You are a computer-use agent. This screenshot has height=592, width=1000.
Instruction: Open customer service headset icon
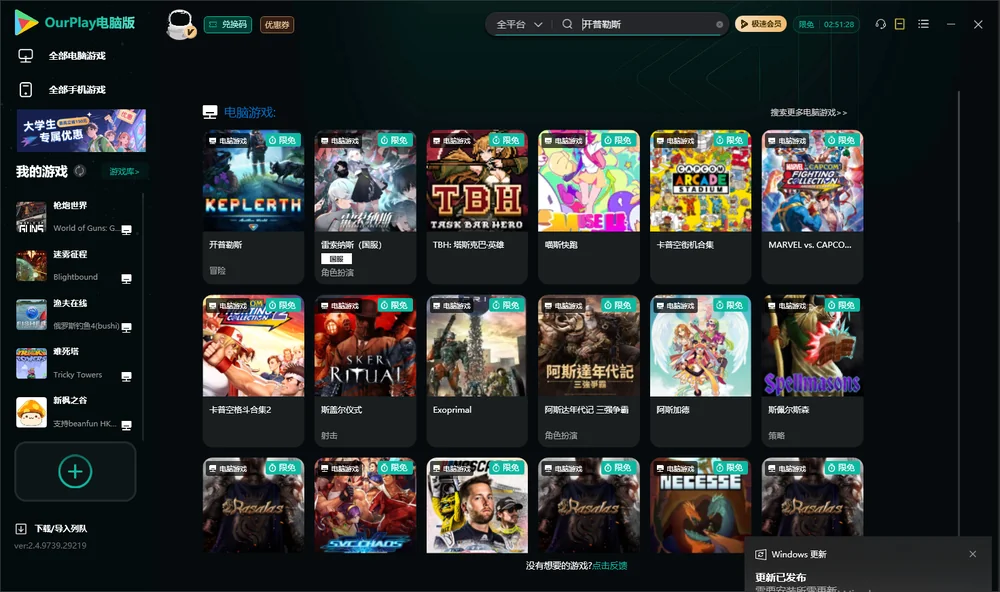pyautogui.click(x=880, y=24)
